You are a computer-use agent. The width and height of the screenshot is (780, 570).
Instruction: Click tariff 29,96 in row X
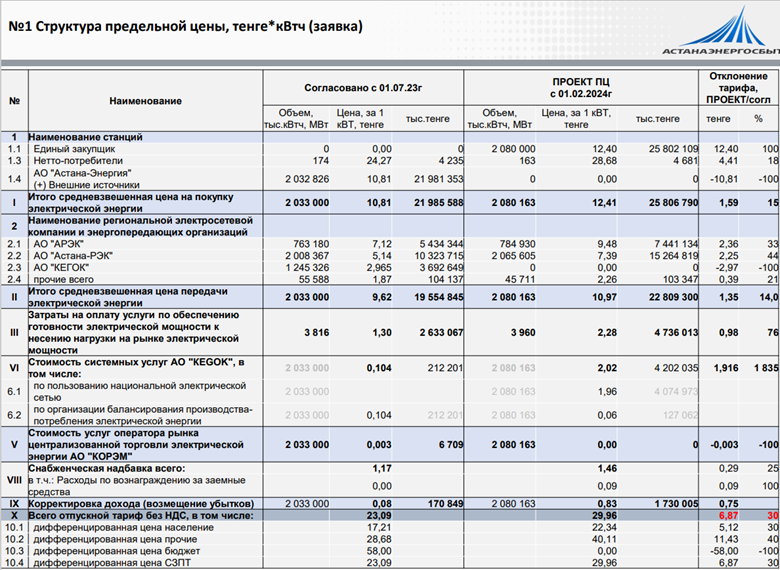click(x=605, y=515)
